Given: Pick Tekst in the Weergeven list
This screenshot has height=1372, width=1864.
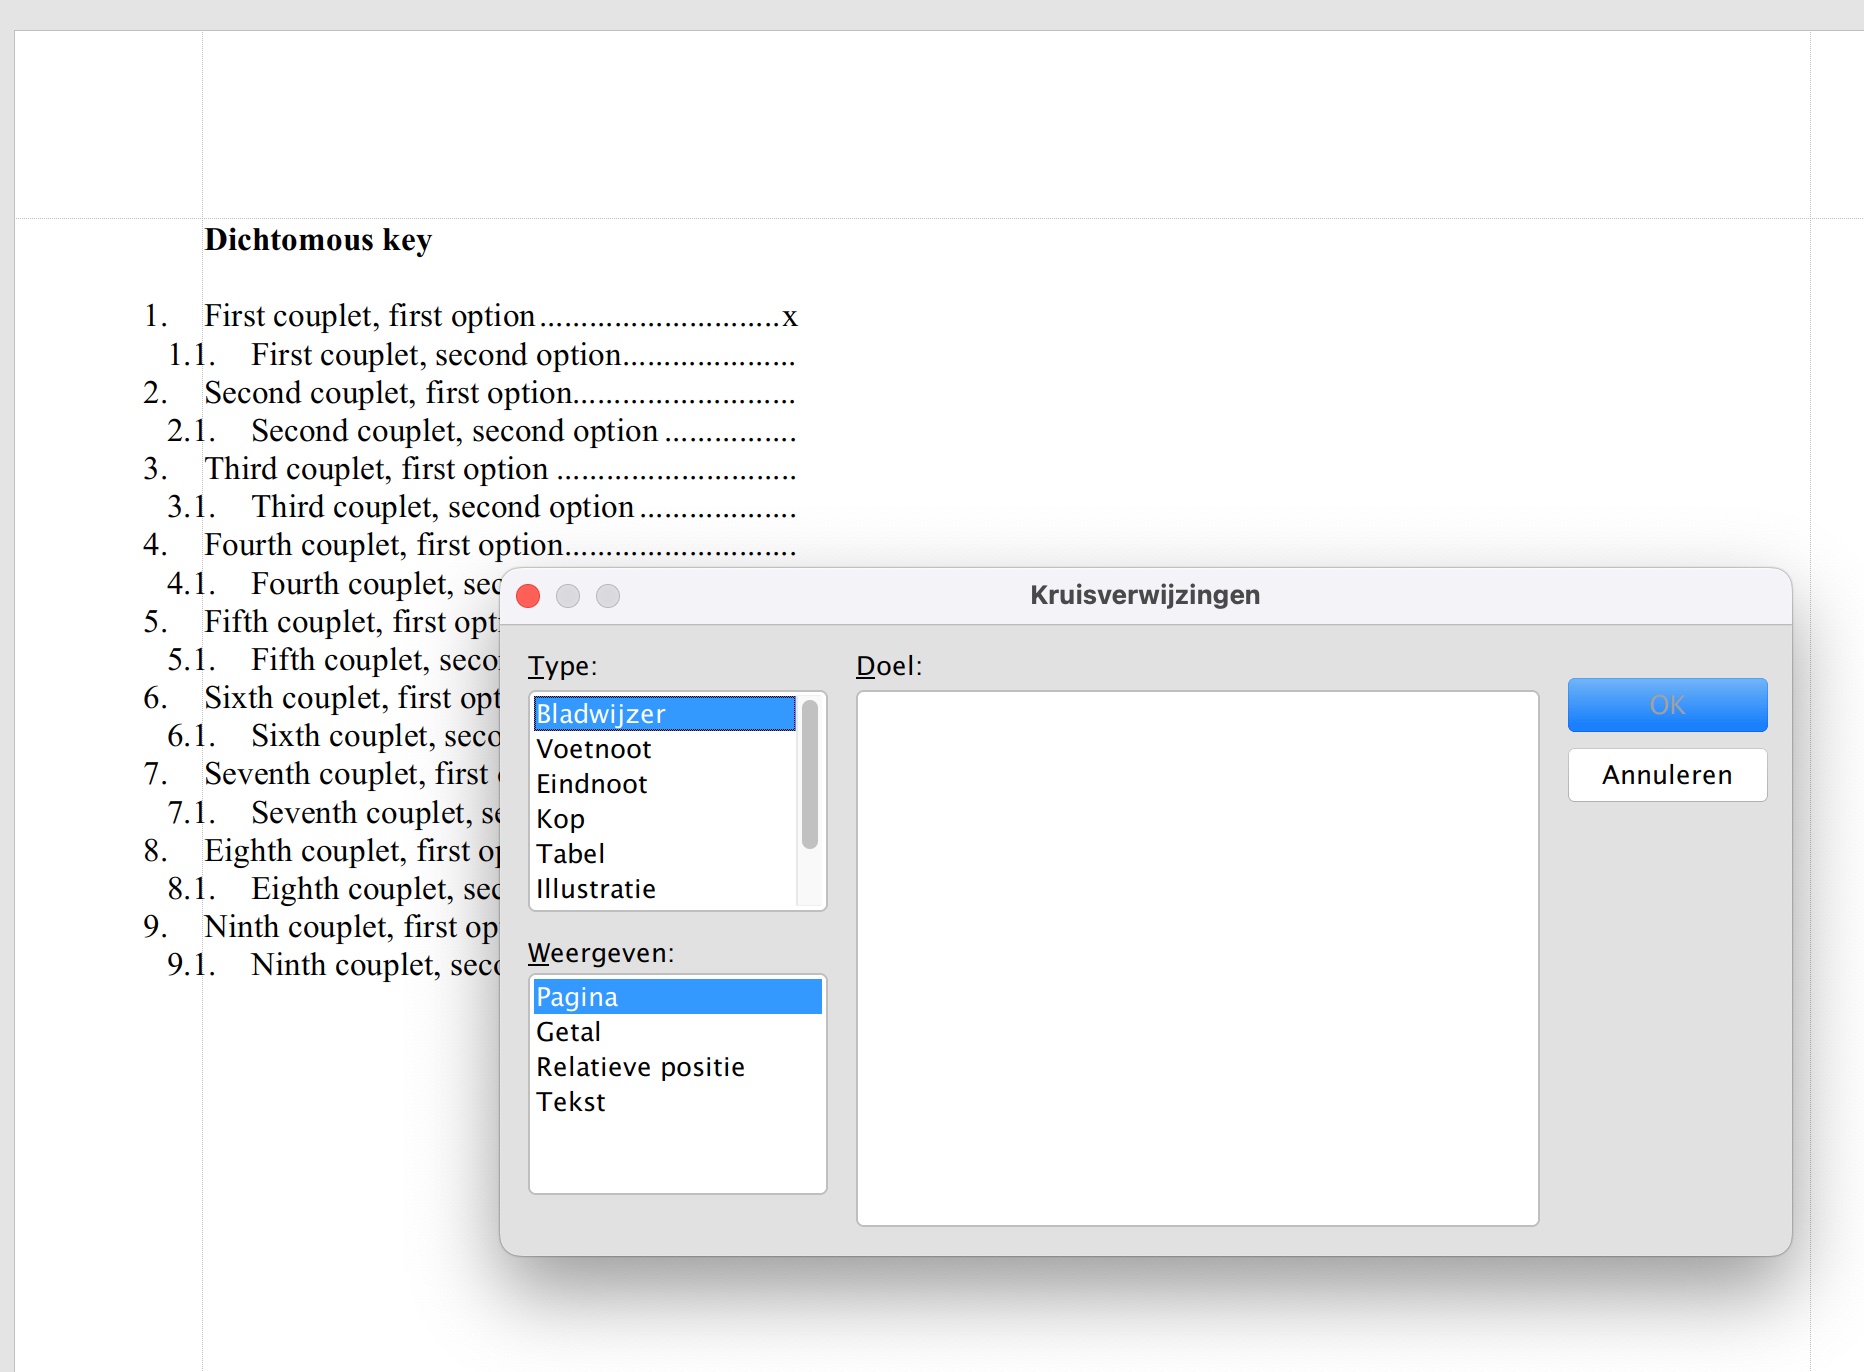Looking at the screenshot, I should click(571, 1102).
